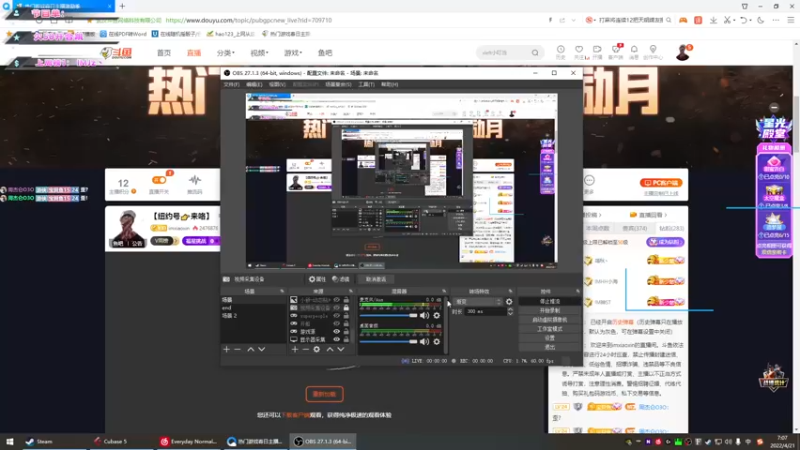Move source up in OBS sources list
800x450 pixels.
[x=330, y=349]
